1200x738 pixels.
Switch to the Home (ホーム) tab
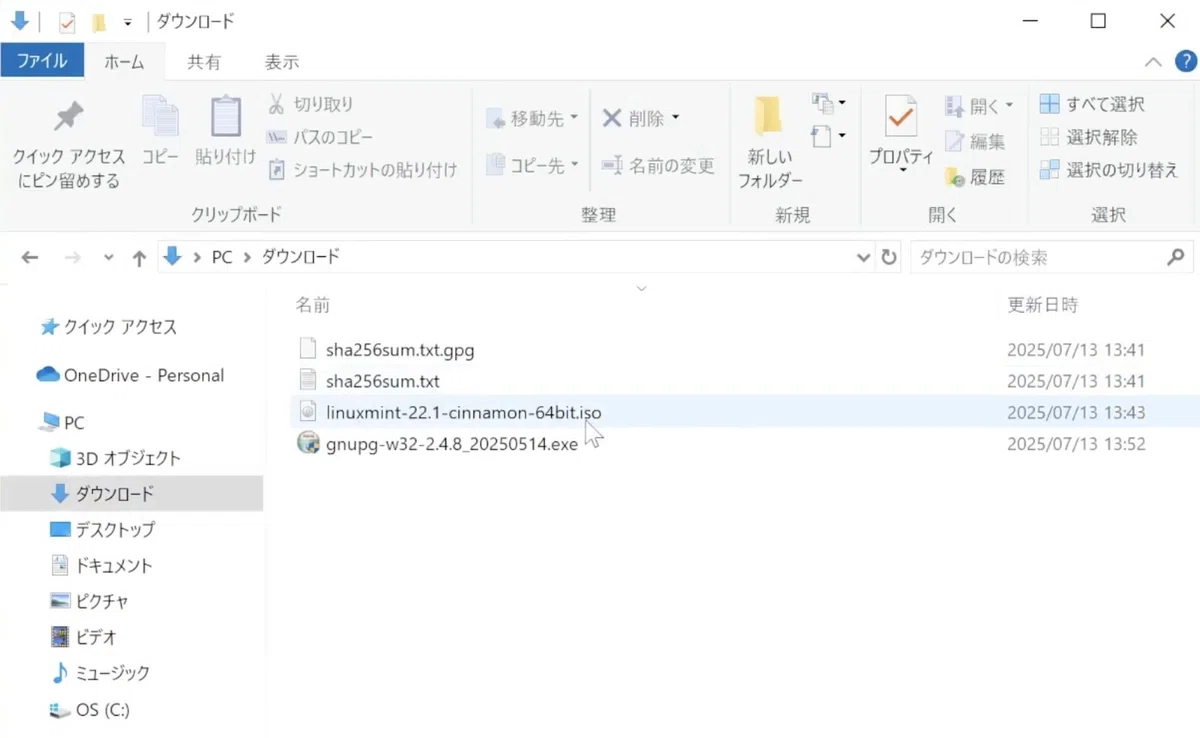[x=124, y=61]
